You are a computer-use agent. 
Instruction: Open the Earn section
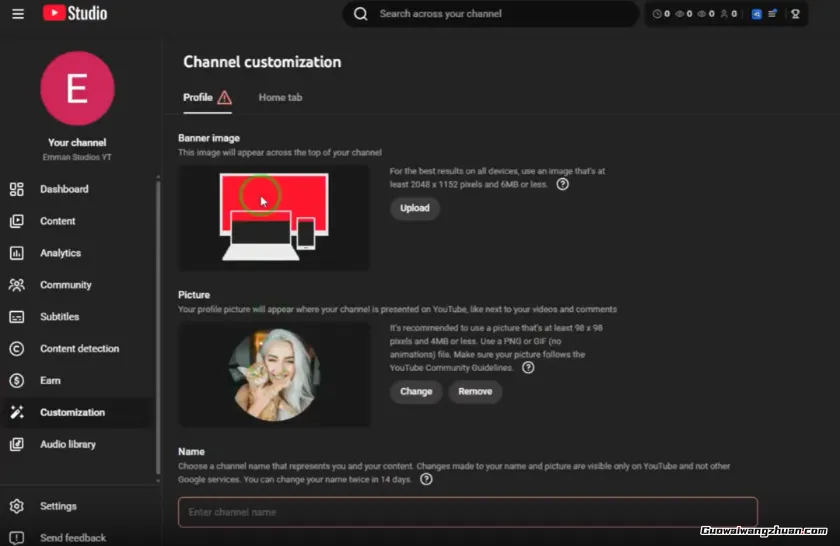click(50, 381)
